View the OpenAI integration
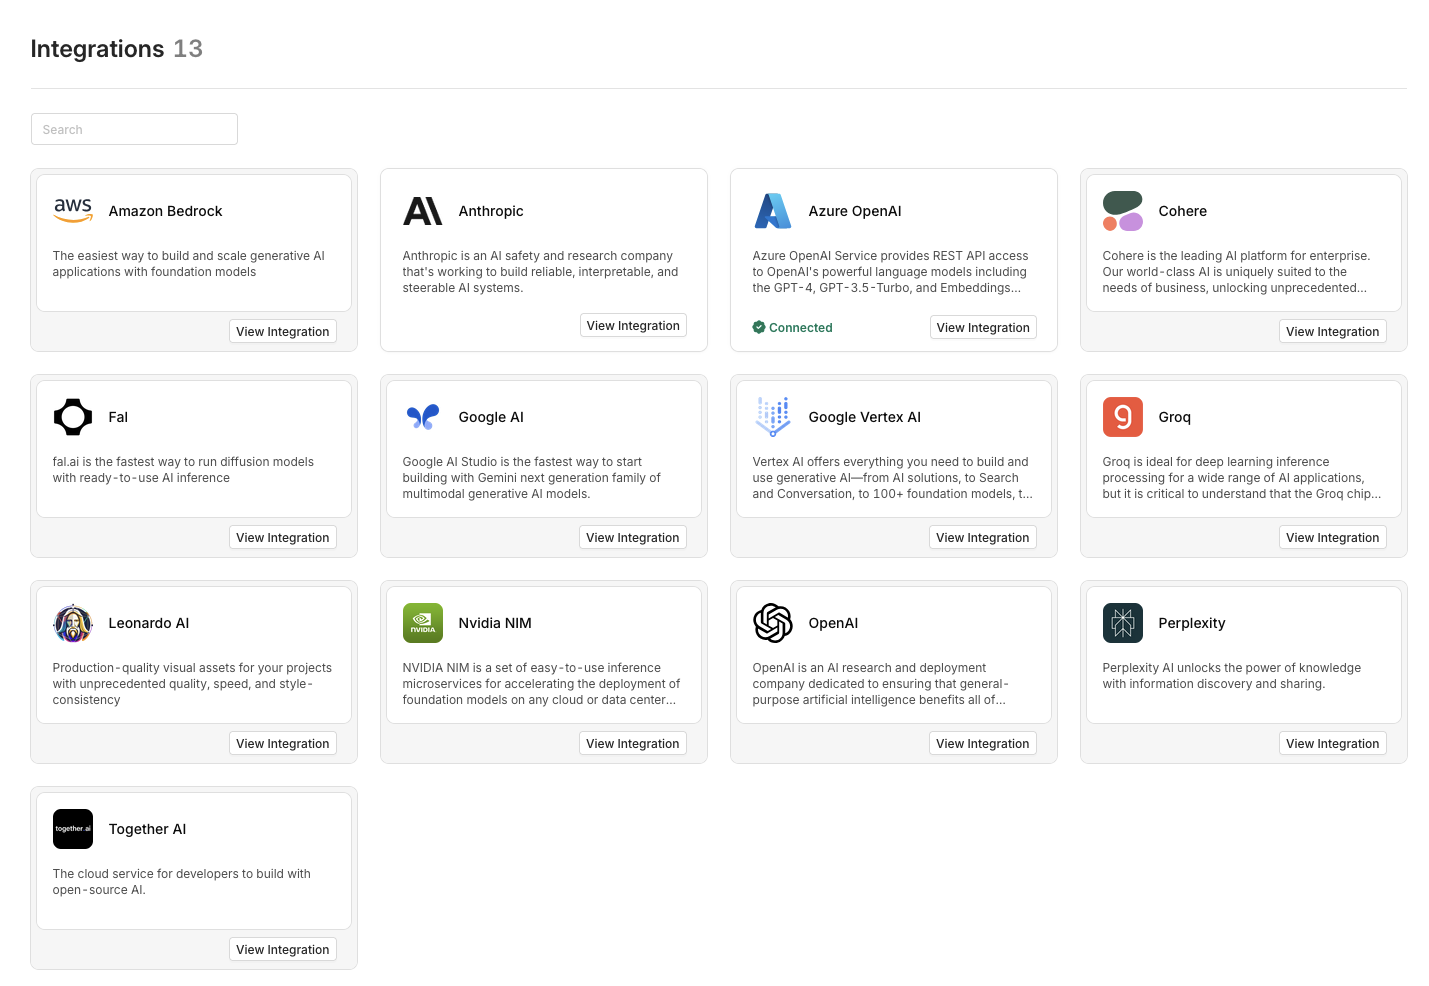1429x986 pixels. [983, 744]
